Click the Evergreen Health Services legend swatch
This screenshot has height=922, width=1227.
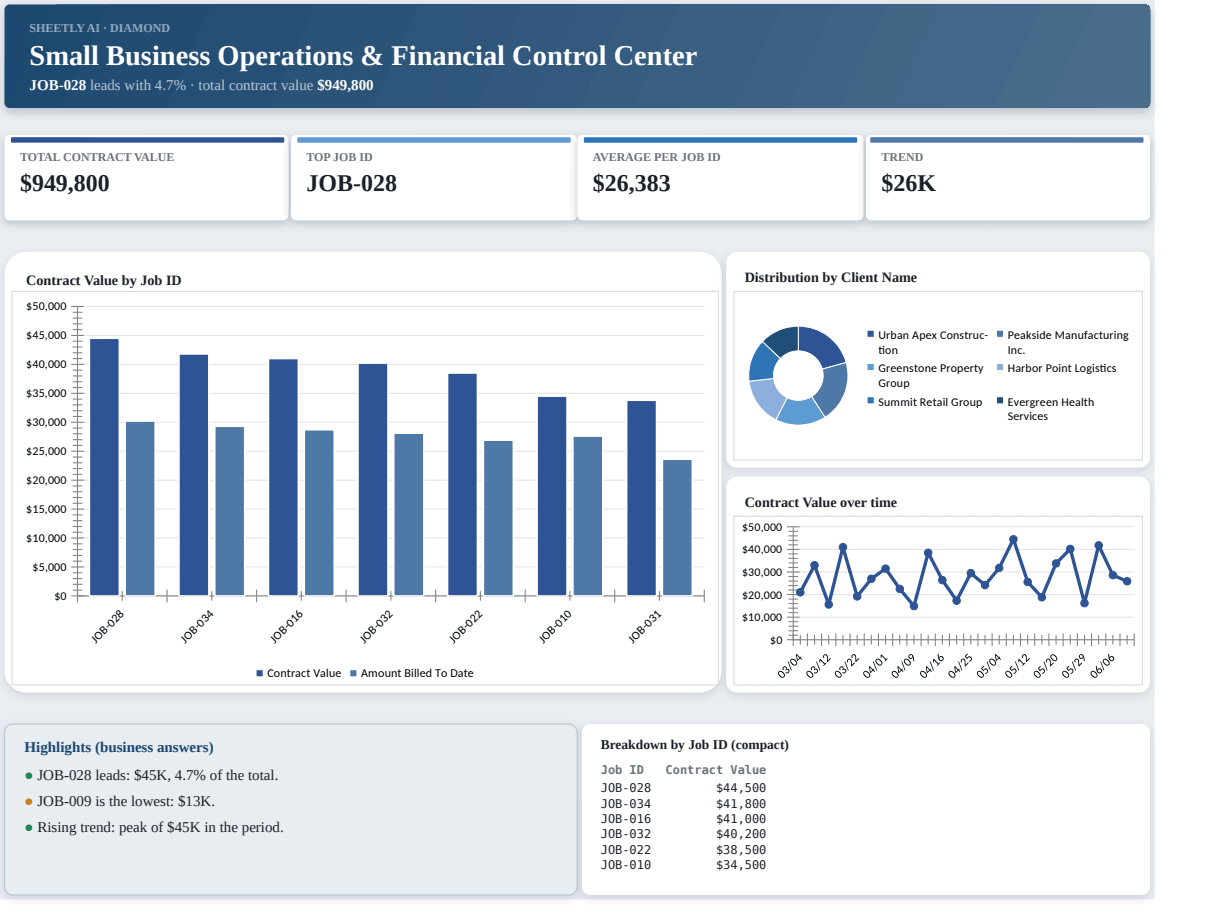1000,401
